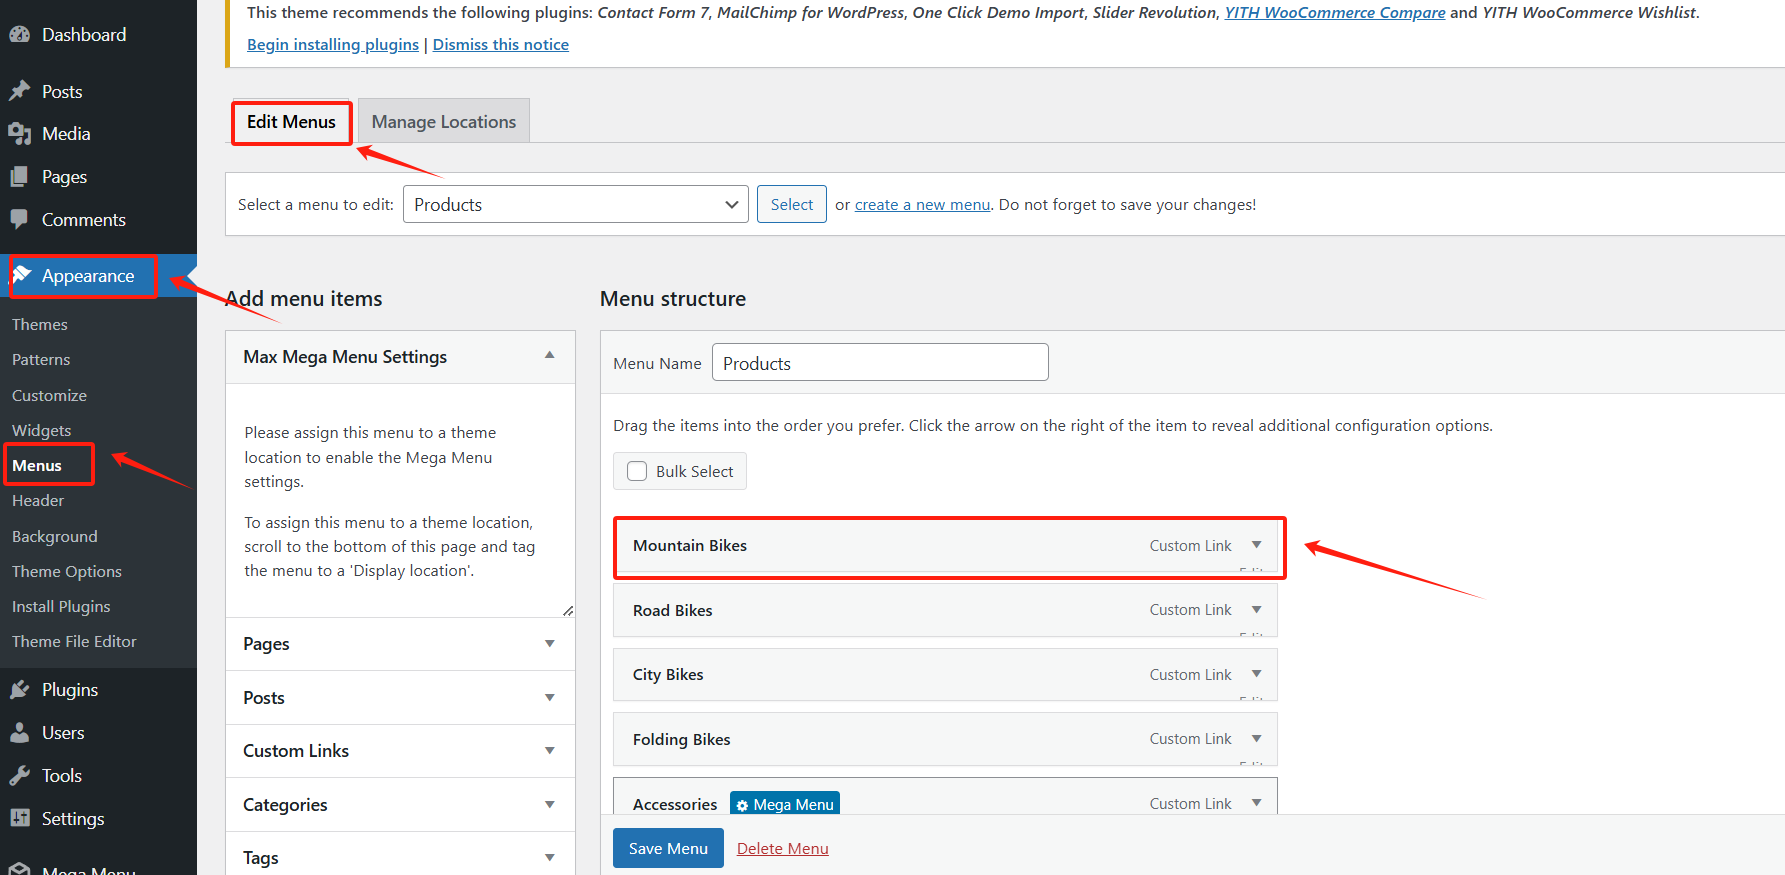1785x875 pixels.
Task: Click the Max Mega Menu settings resize handle
Action: 568,610
